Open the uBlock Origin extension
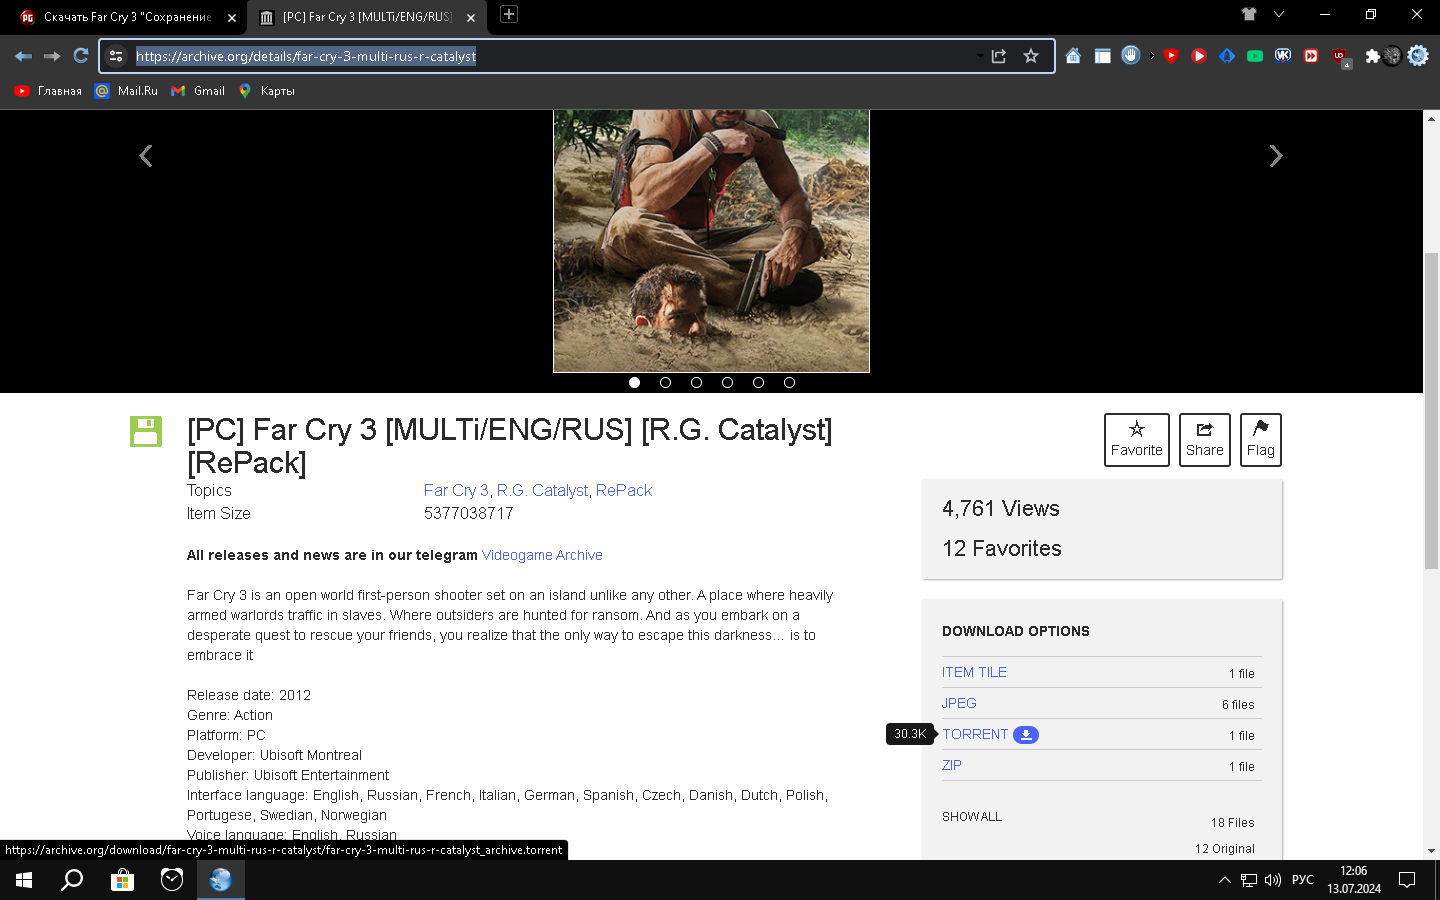 click(1340, 57)
